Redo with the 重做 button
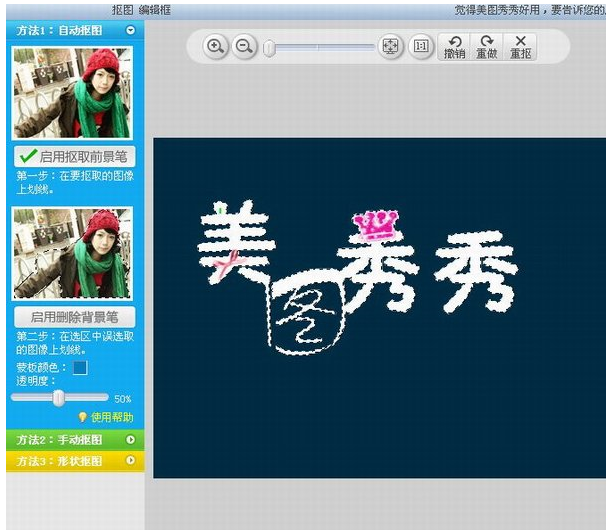Viewport: 606px width, 530px height. point(487,47)
